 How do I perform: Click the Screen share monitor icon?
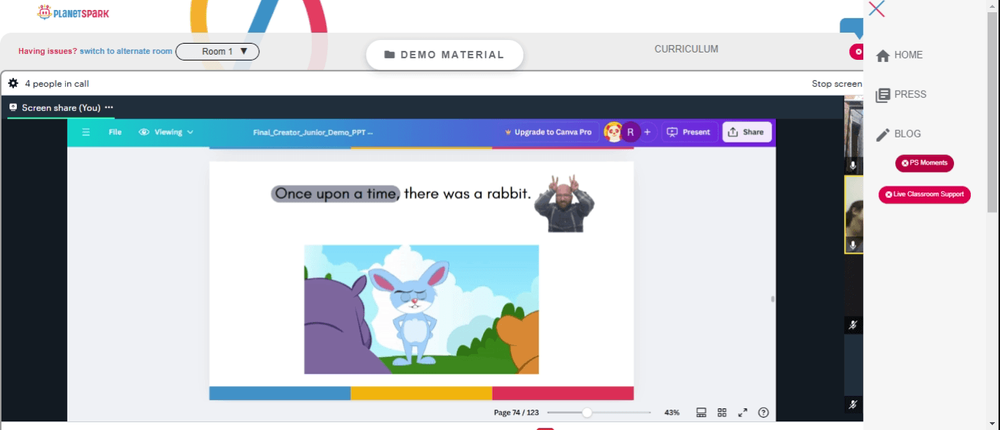[x=13, y=107]
